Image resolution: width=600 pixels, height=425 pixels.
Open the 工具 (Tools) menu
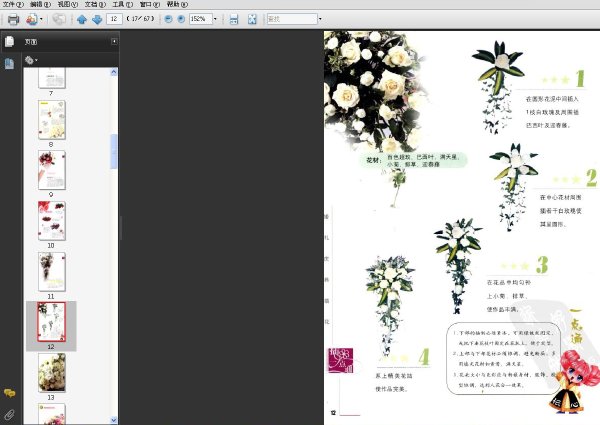coord(122,4)
